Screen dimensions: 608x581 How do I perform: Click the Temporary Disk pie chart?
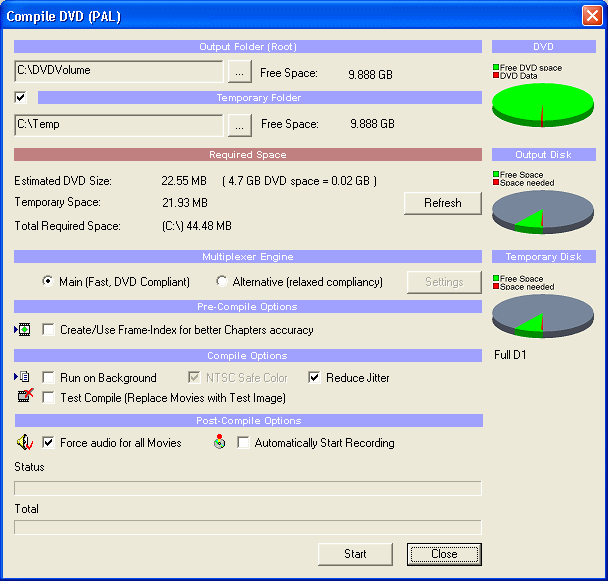tap(543, 316)
